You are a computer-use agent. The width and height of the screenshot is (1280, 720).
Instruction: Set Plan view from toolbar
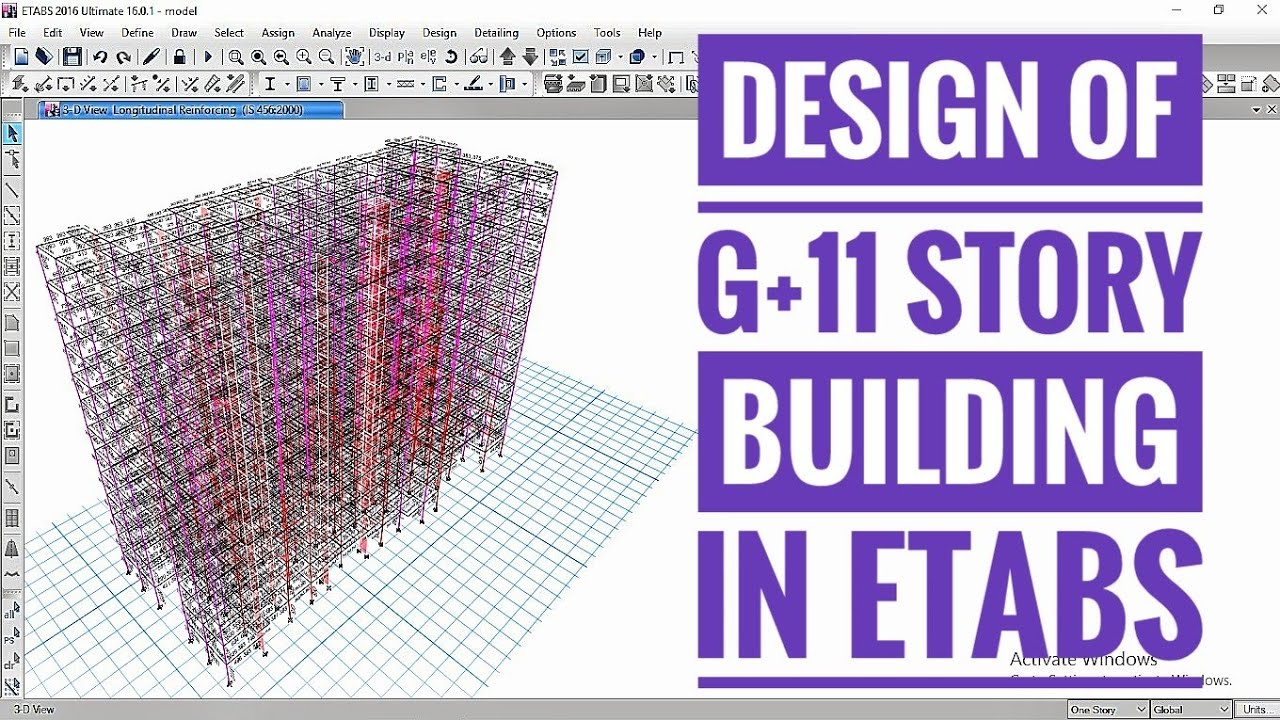tap(405, 57)
